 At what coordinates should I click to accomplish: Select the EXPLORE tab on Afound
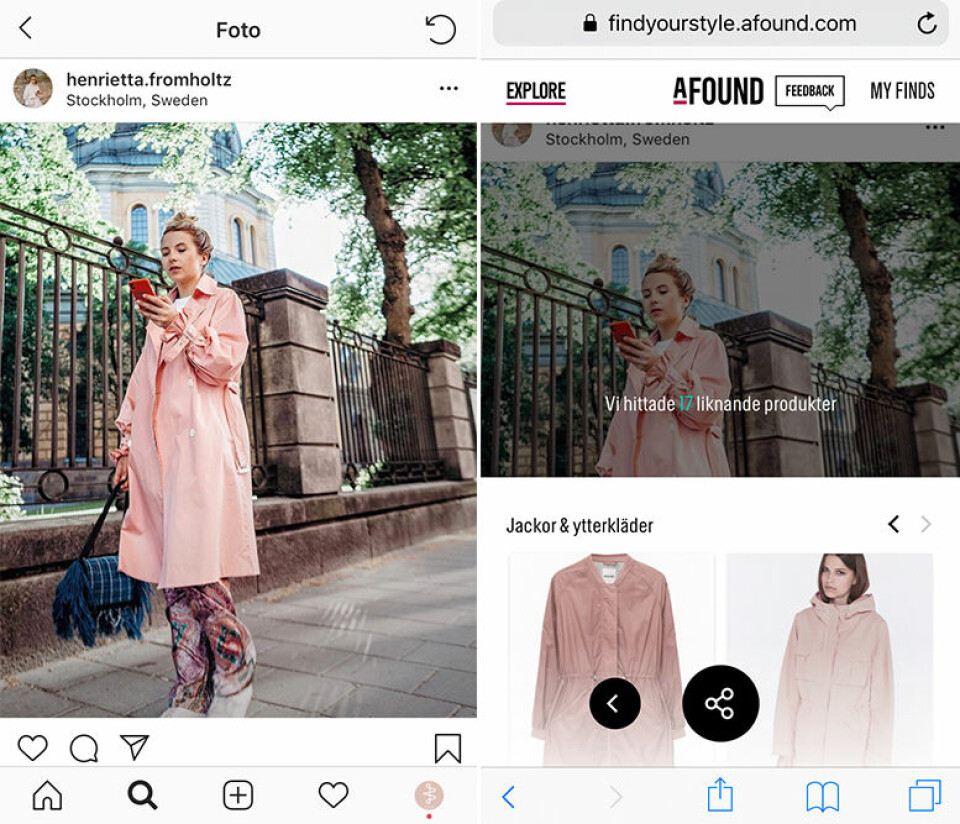(x=536, y=91)
